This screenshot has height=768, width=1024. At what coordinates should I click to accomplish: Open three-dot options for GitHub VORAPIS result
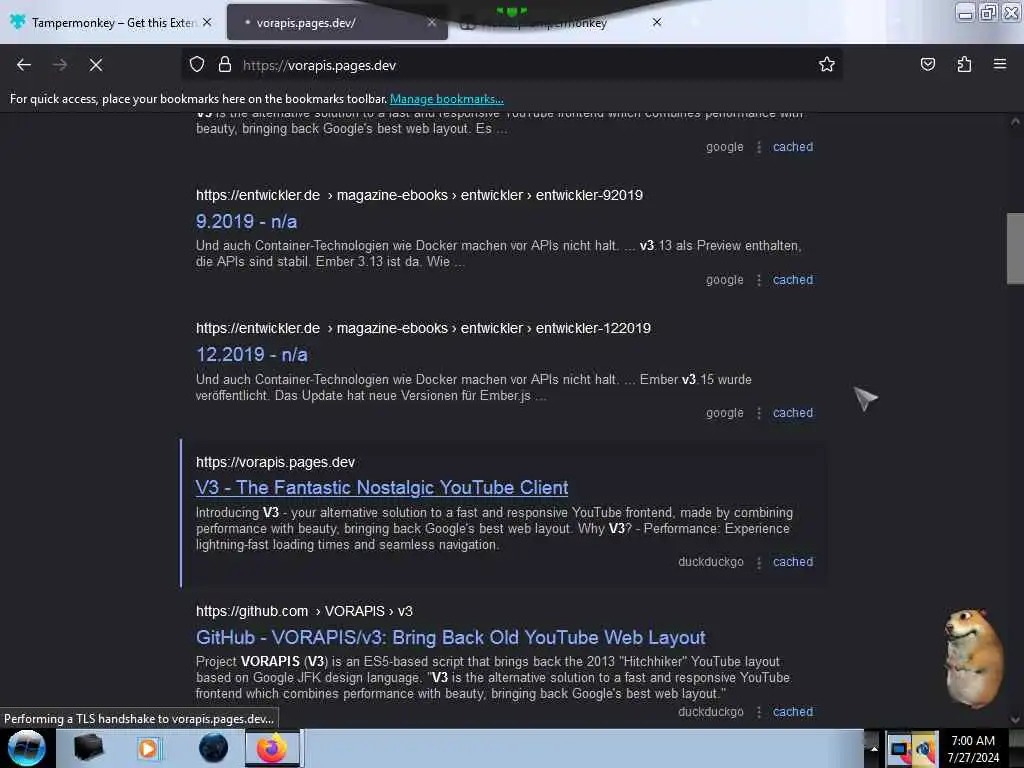(758, 712)
